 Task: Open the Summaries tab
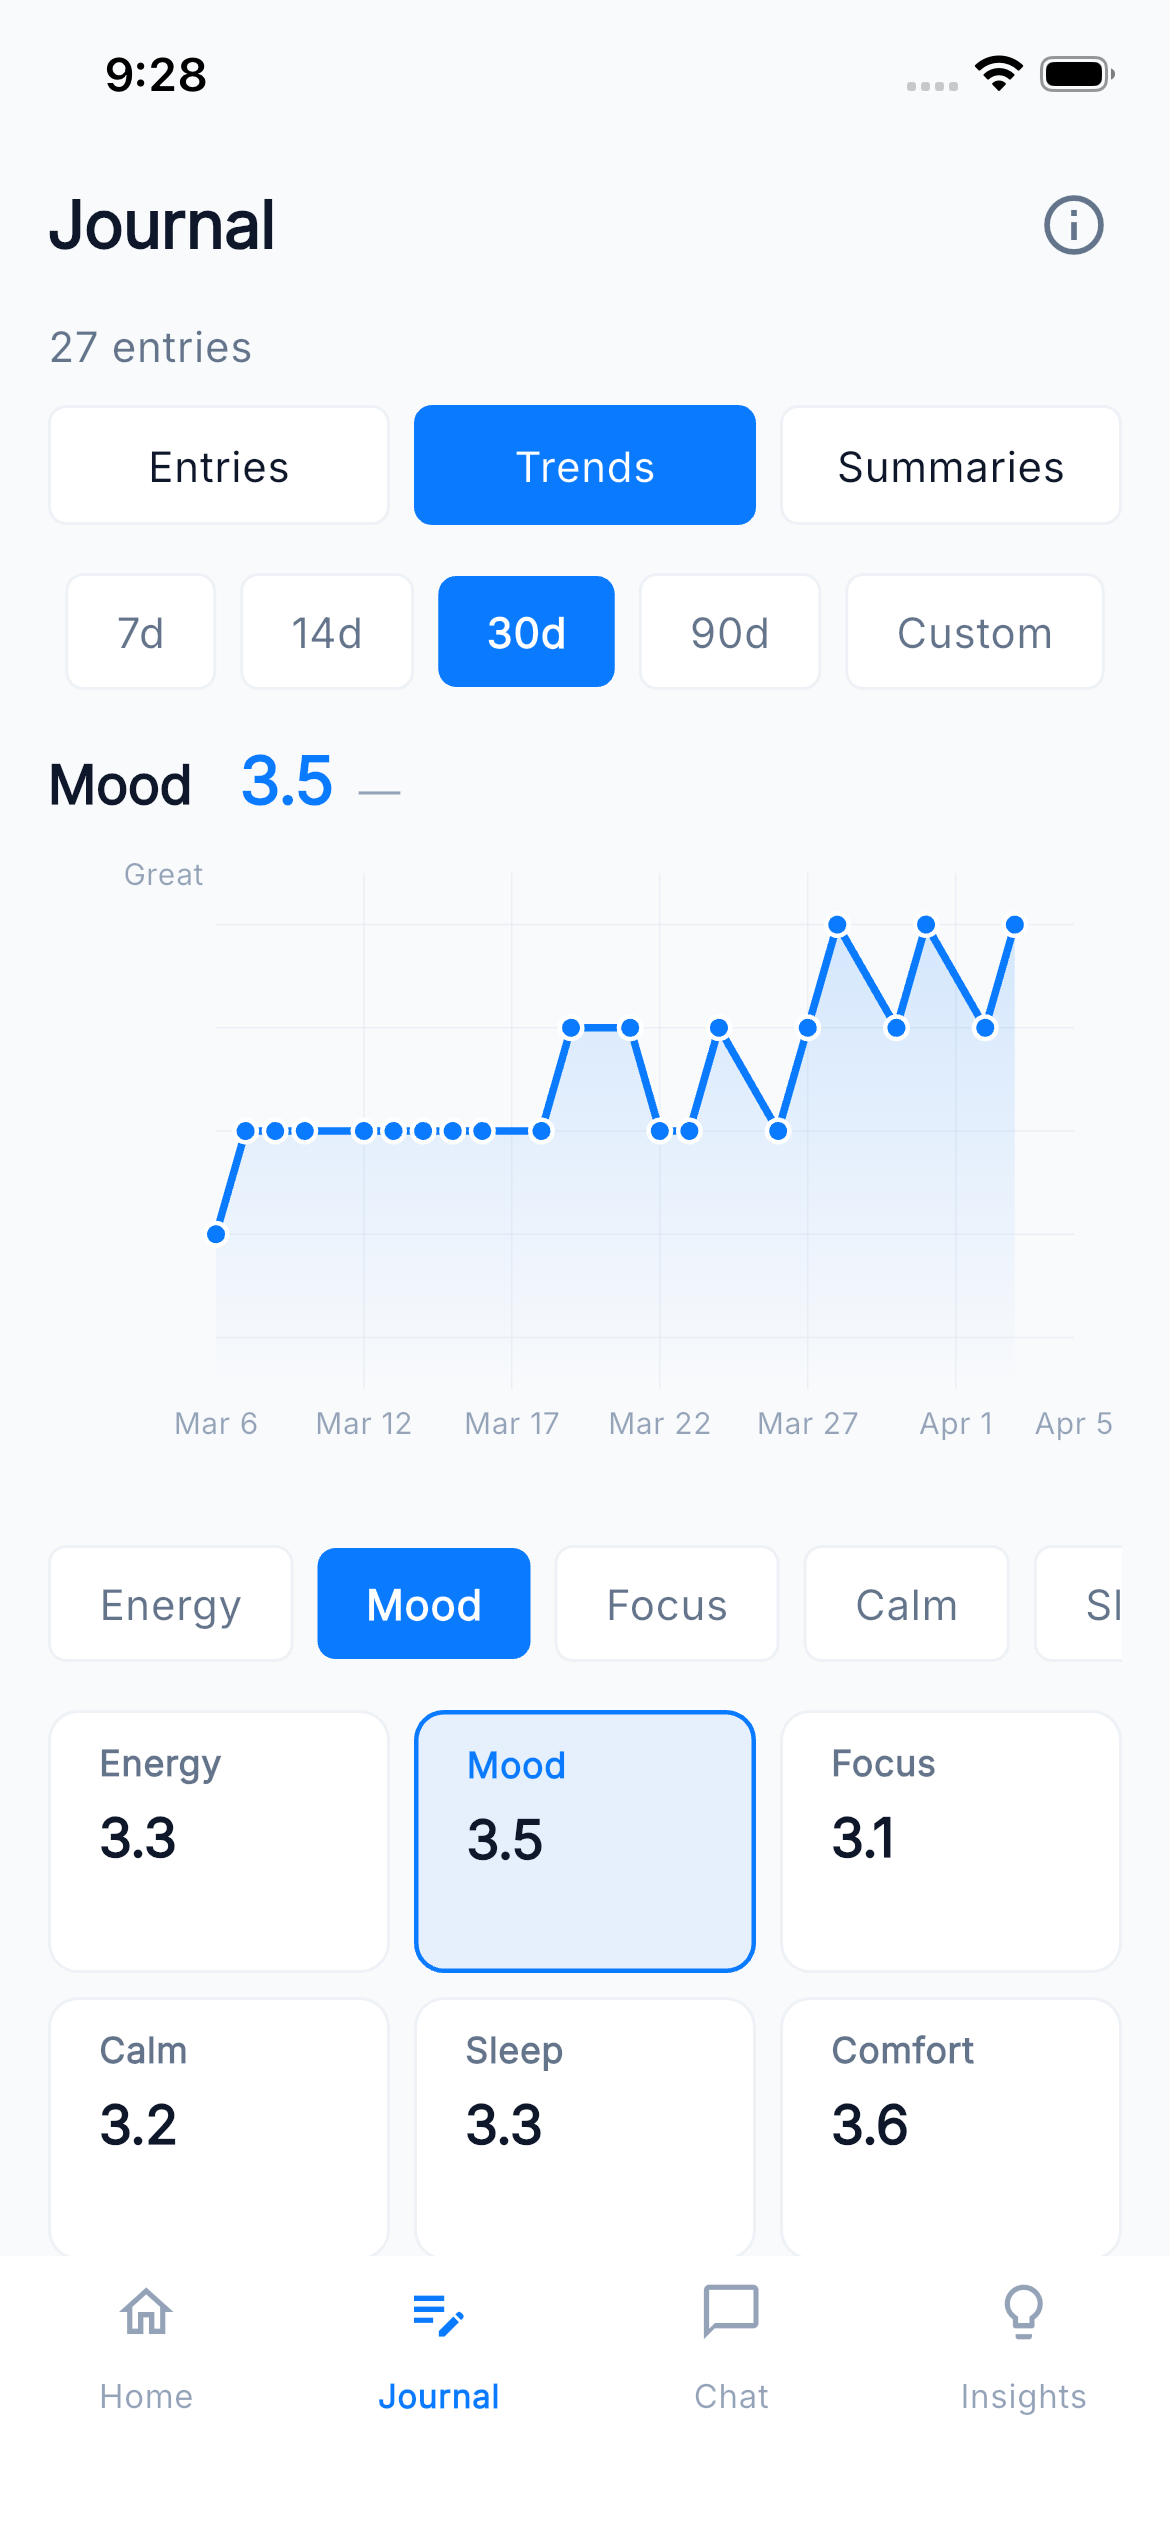[950, 465]
